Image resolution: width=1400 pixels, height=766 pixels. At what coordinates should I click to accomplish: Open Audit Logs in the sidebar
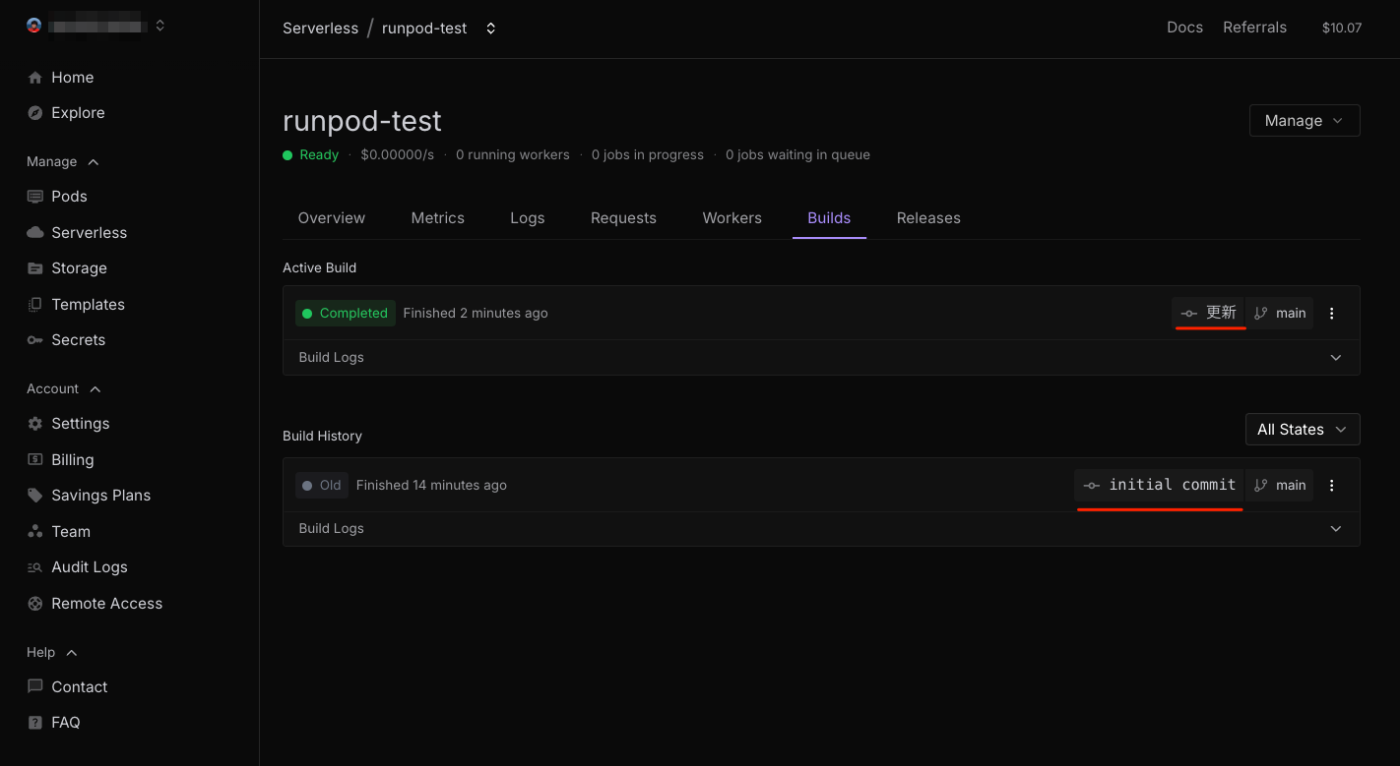[89, 567]
